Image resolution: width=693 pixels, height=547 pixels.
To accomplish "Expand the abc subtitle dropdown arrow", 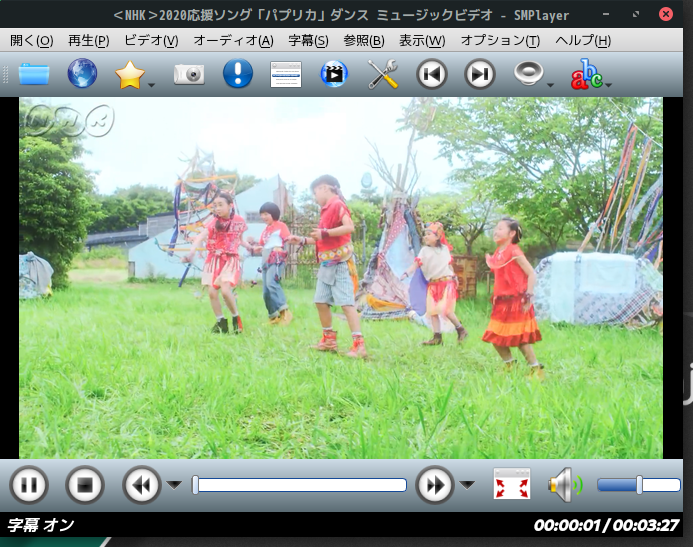I will point(609,84).
